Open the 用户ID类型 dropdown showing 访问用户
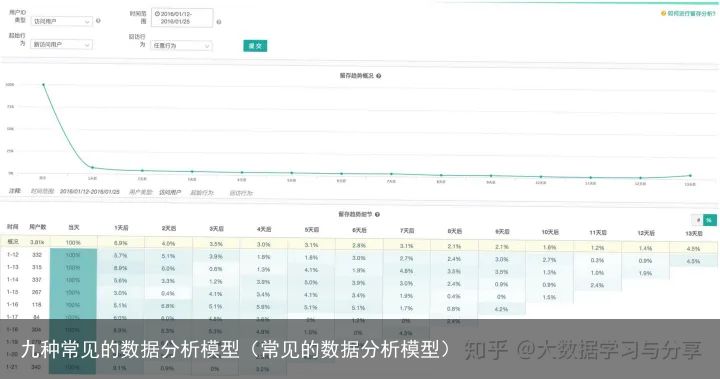Screen dimensions: 720x379 click(62, 21)
